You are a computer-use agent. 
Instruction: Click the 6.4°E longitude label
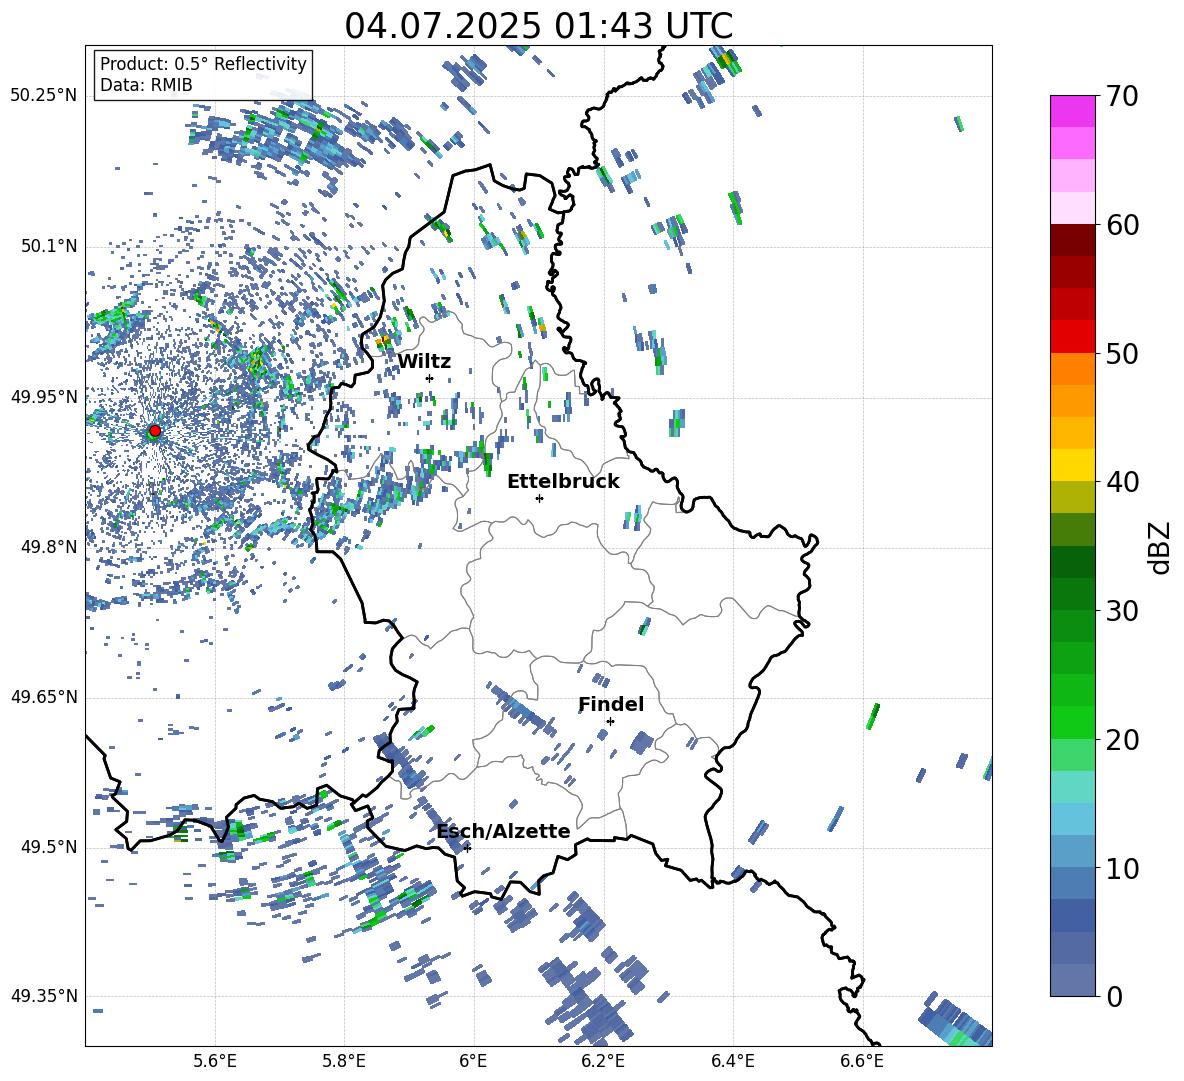point(732,1061)
